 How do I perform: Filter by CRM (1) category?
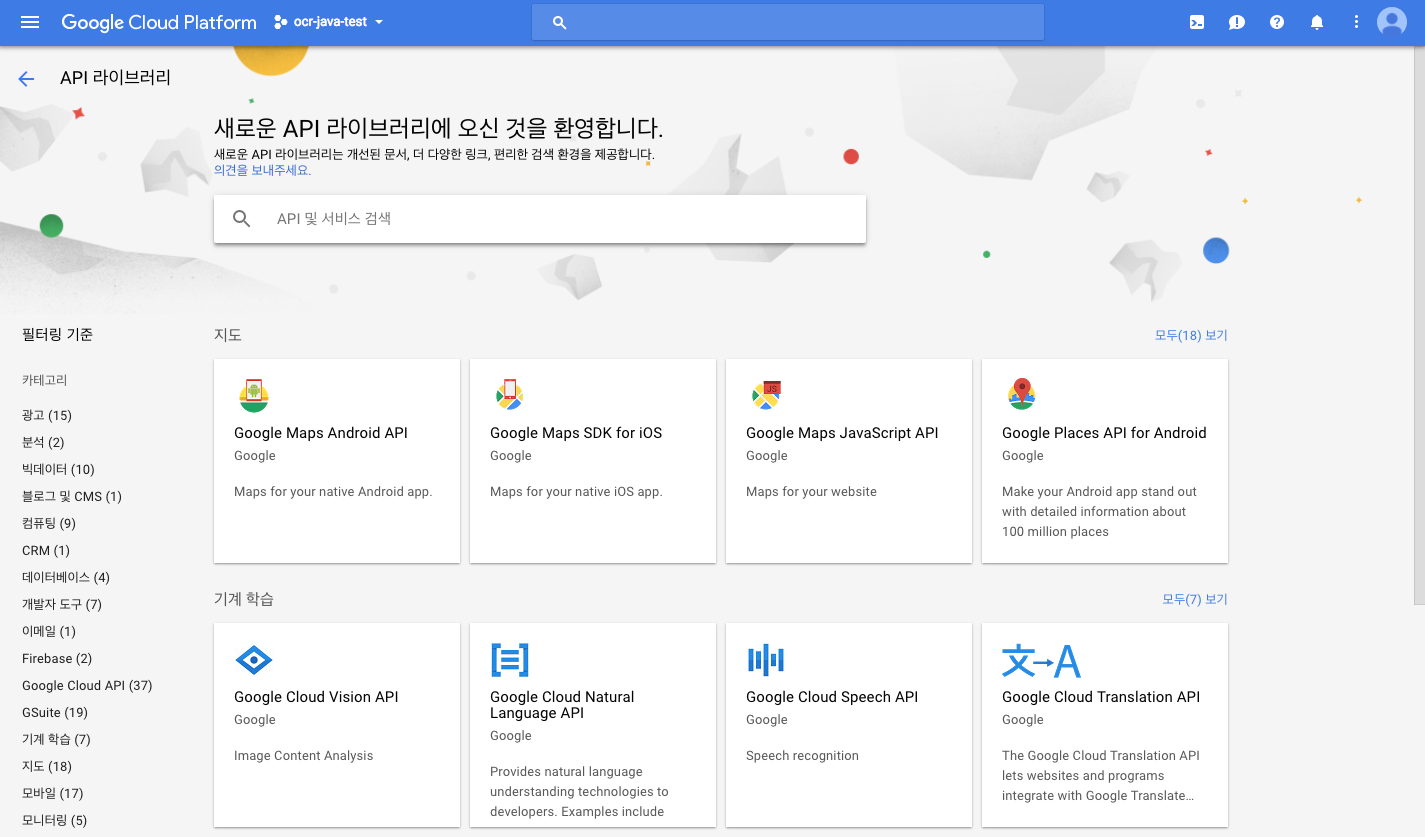point(46,550)
